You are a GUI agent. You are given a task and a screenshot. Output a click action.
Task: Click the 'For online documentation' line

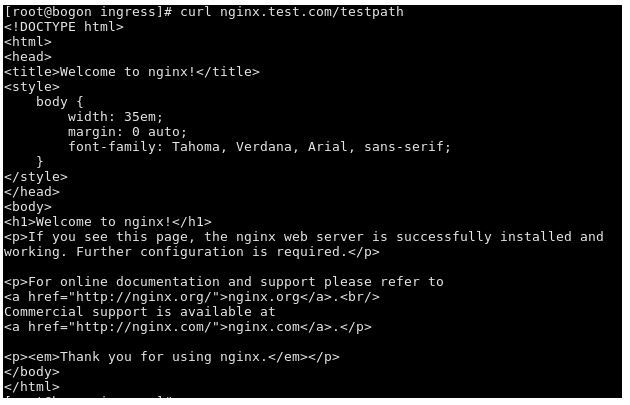pos(224,282)
